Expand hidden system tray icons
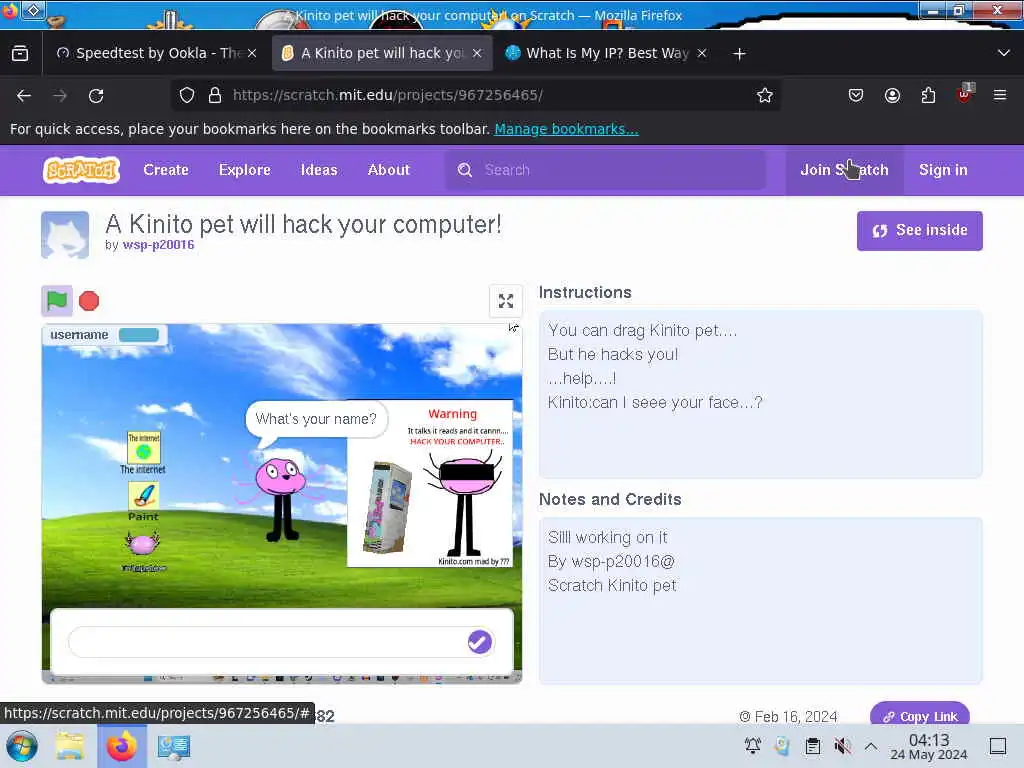Viewport: 1024px width, 768px height. point(871,746)
